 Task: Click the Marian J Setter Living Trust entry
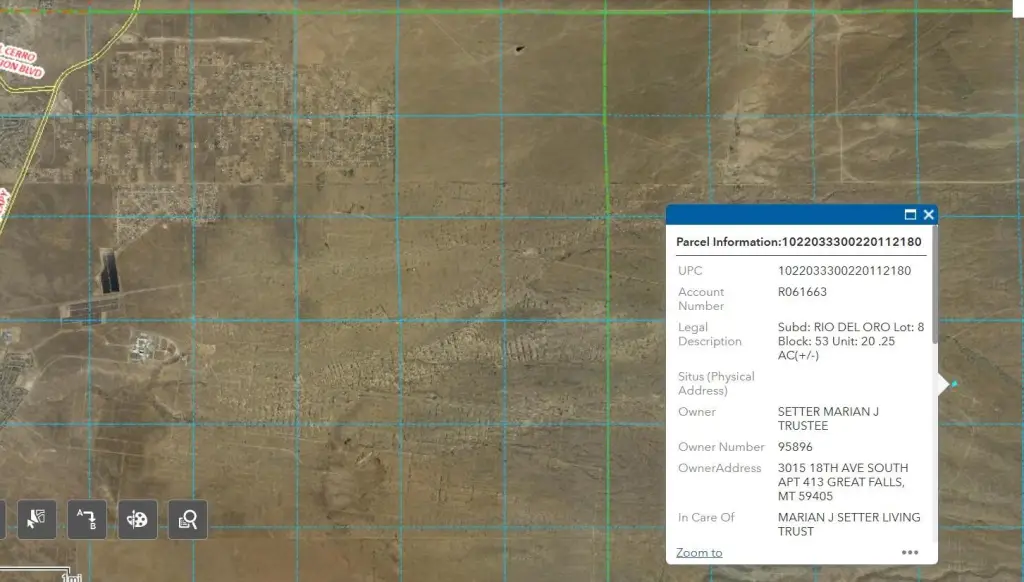click(848, 524)
